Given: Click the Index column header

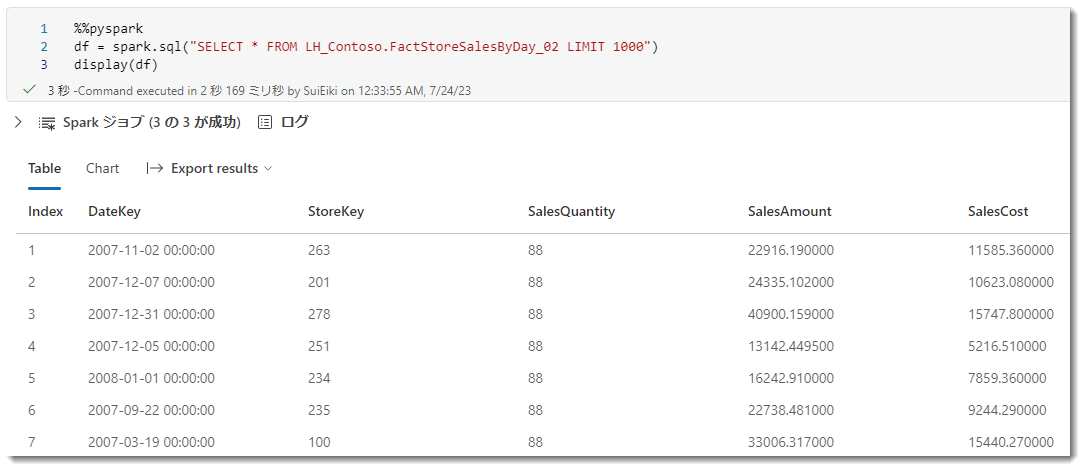Looking at the screenshot, I should (46, 211).
